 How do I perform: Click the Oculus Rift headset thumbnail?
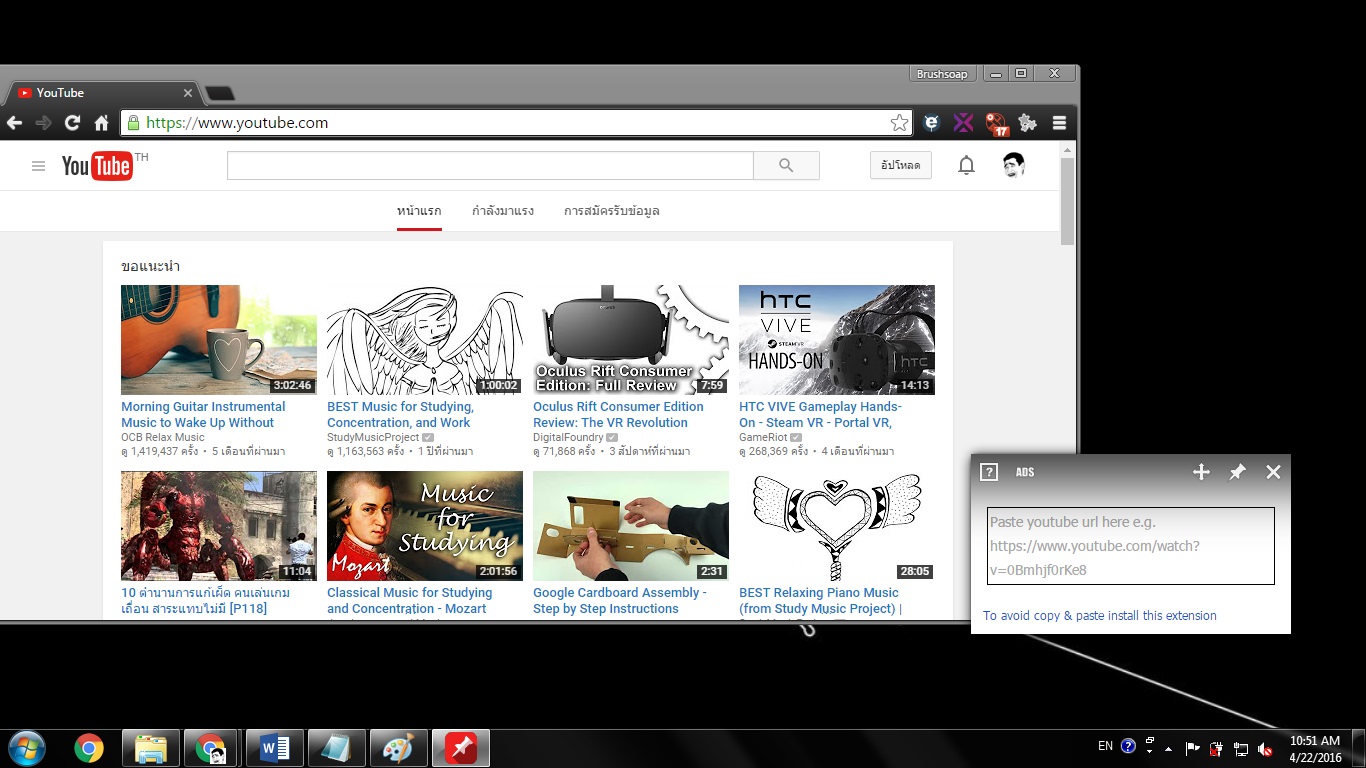[x=631, y=340]
